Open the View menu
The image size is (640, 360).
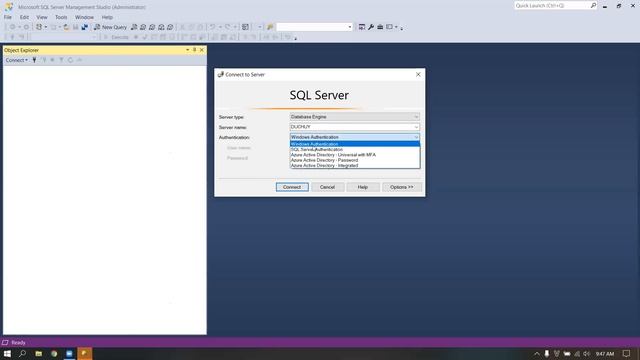pyautogui.click(x=42, y=17)
